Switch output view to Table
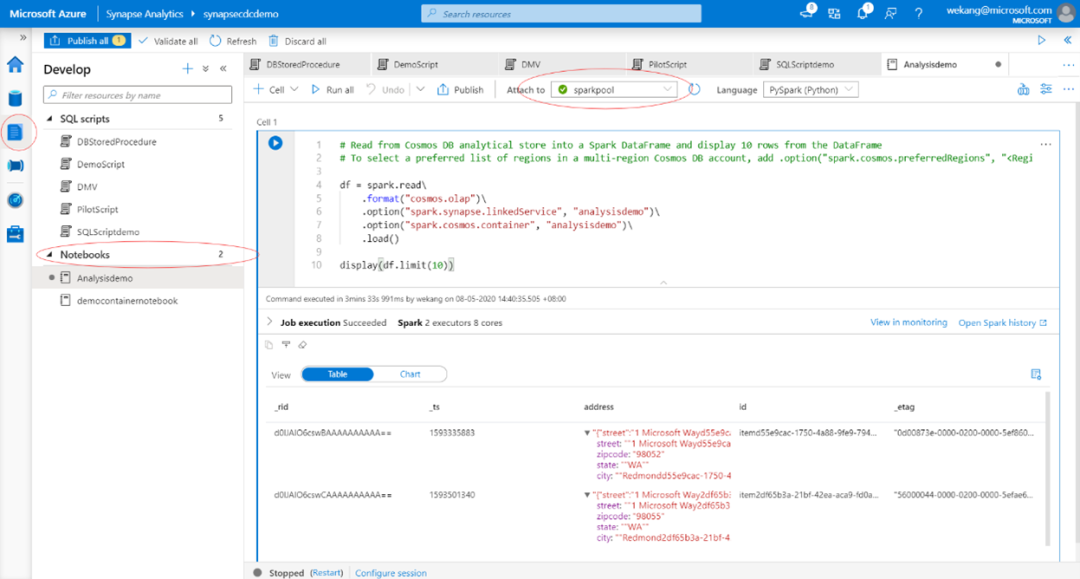Viewport: 1080px width, 579px height. pyautogui.click(x=338, y=374)
